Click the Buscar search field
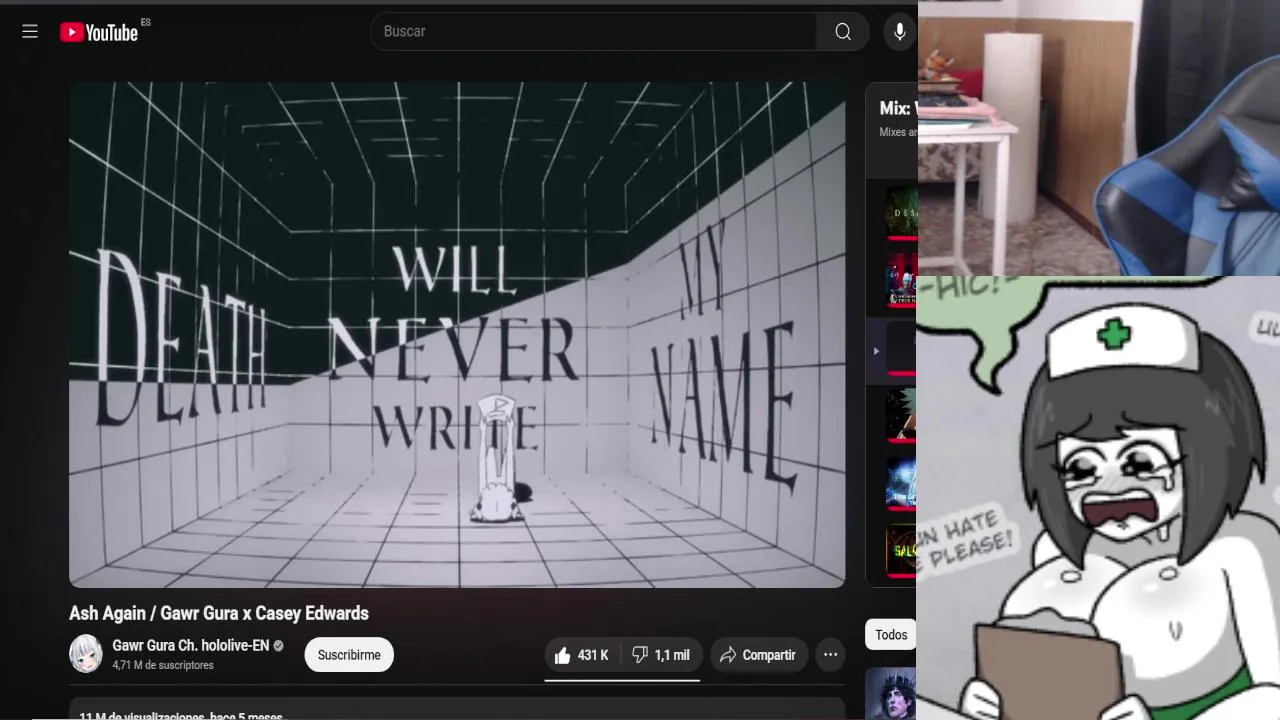The width and height of the screenshot is (1280, 720). click(x=593, y=32)
